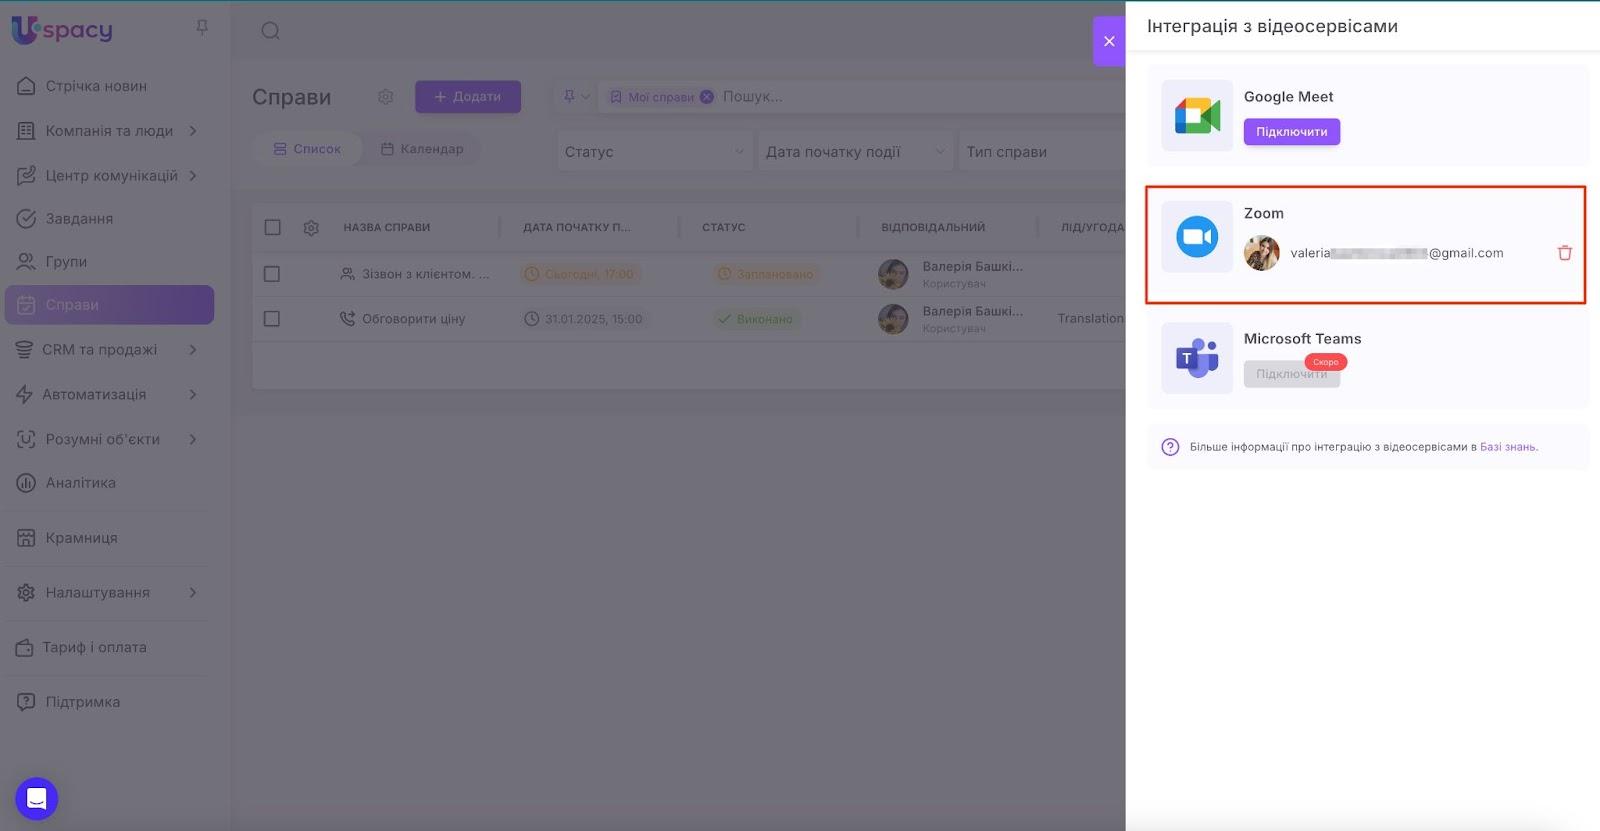Expand Компанія та люди chevron

(x=193, y=131)
